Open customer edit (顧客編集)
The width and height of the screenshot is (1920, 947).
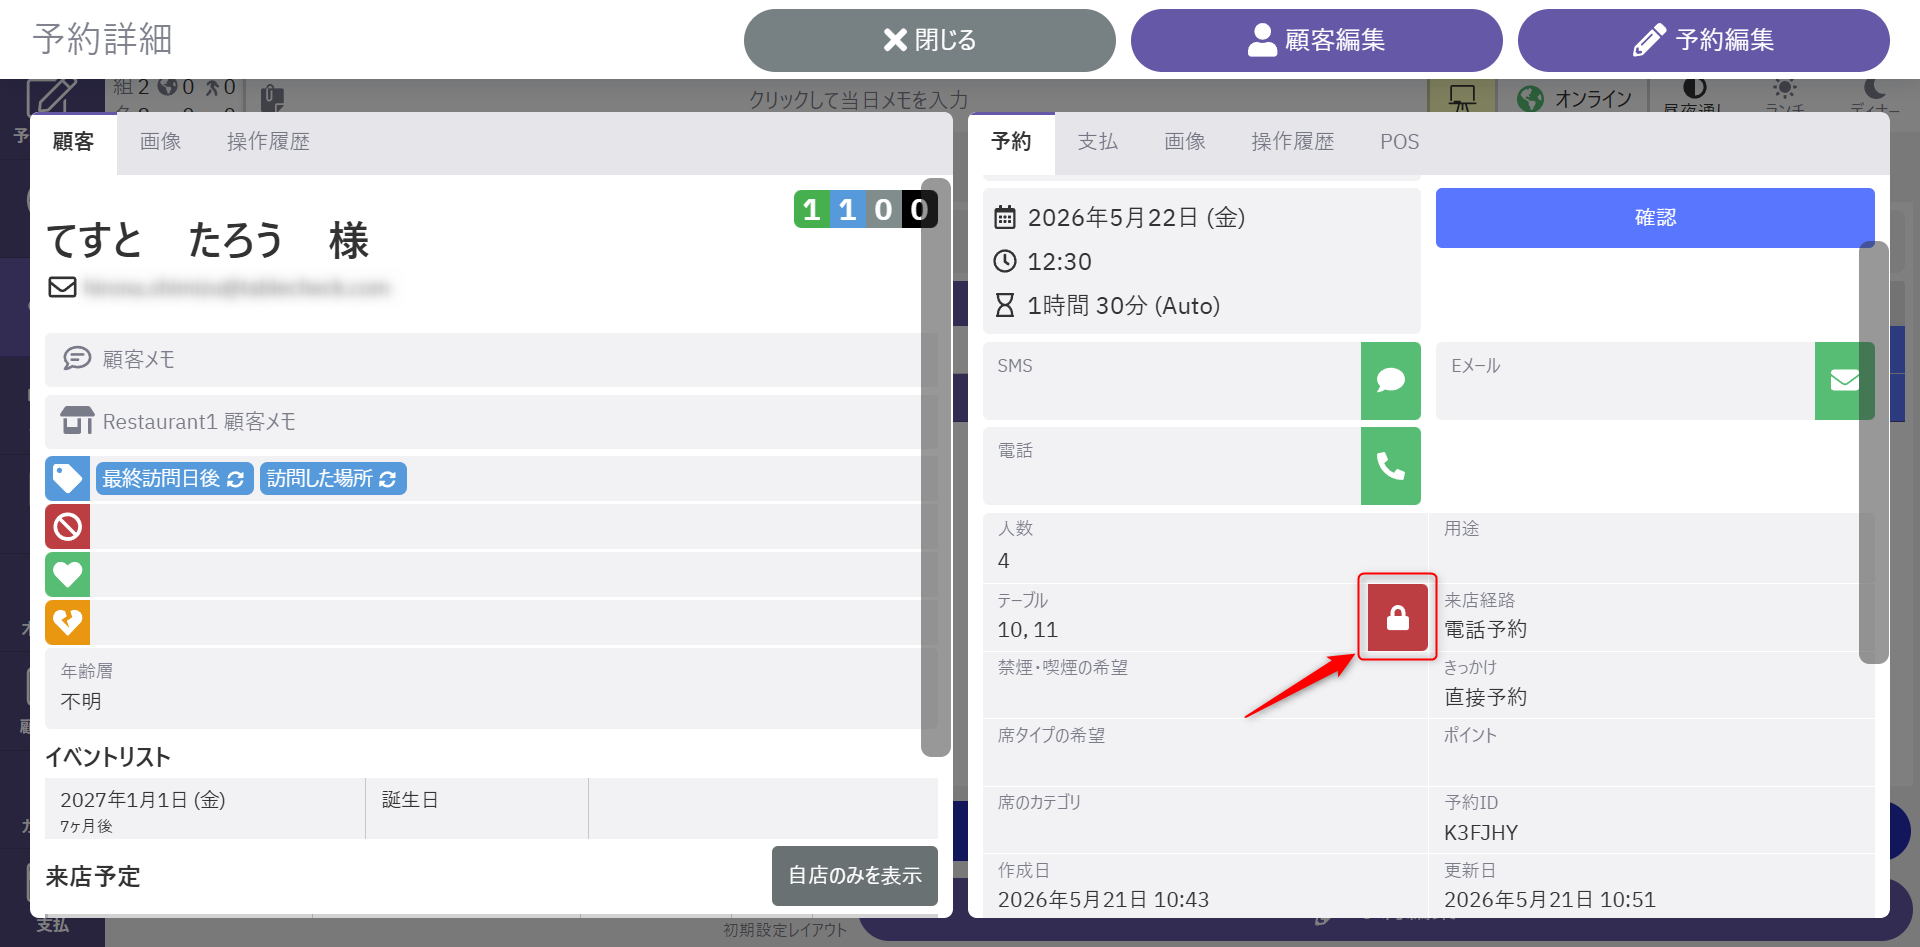tap(1316, 40)
